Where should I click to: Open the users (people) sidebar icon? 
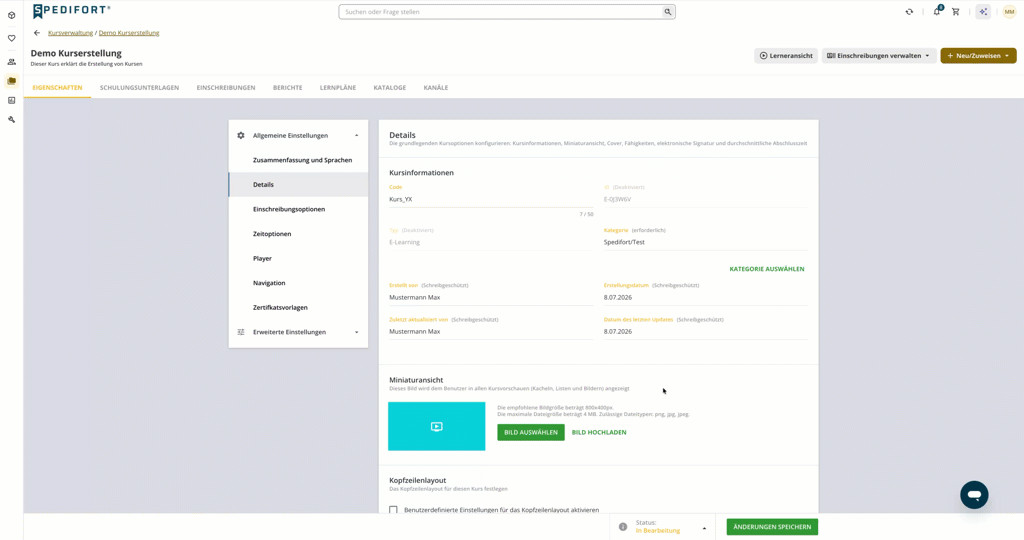pyautogui.click(x=11, y=62)
